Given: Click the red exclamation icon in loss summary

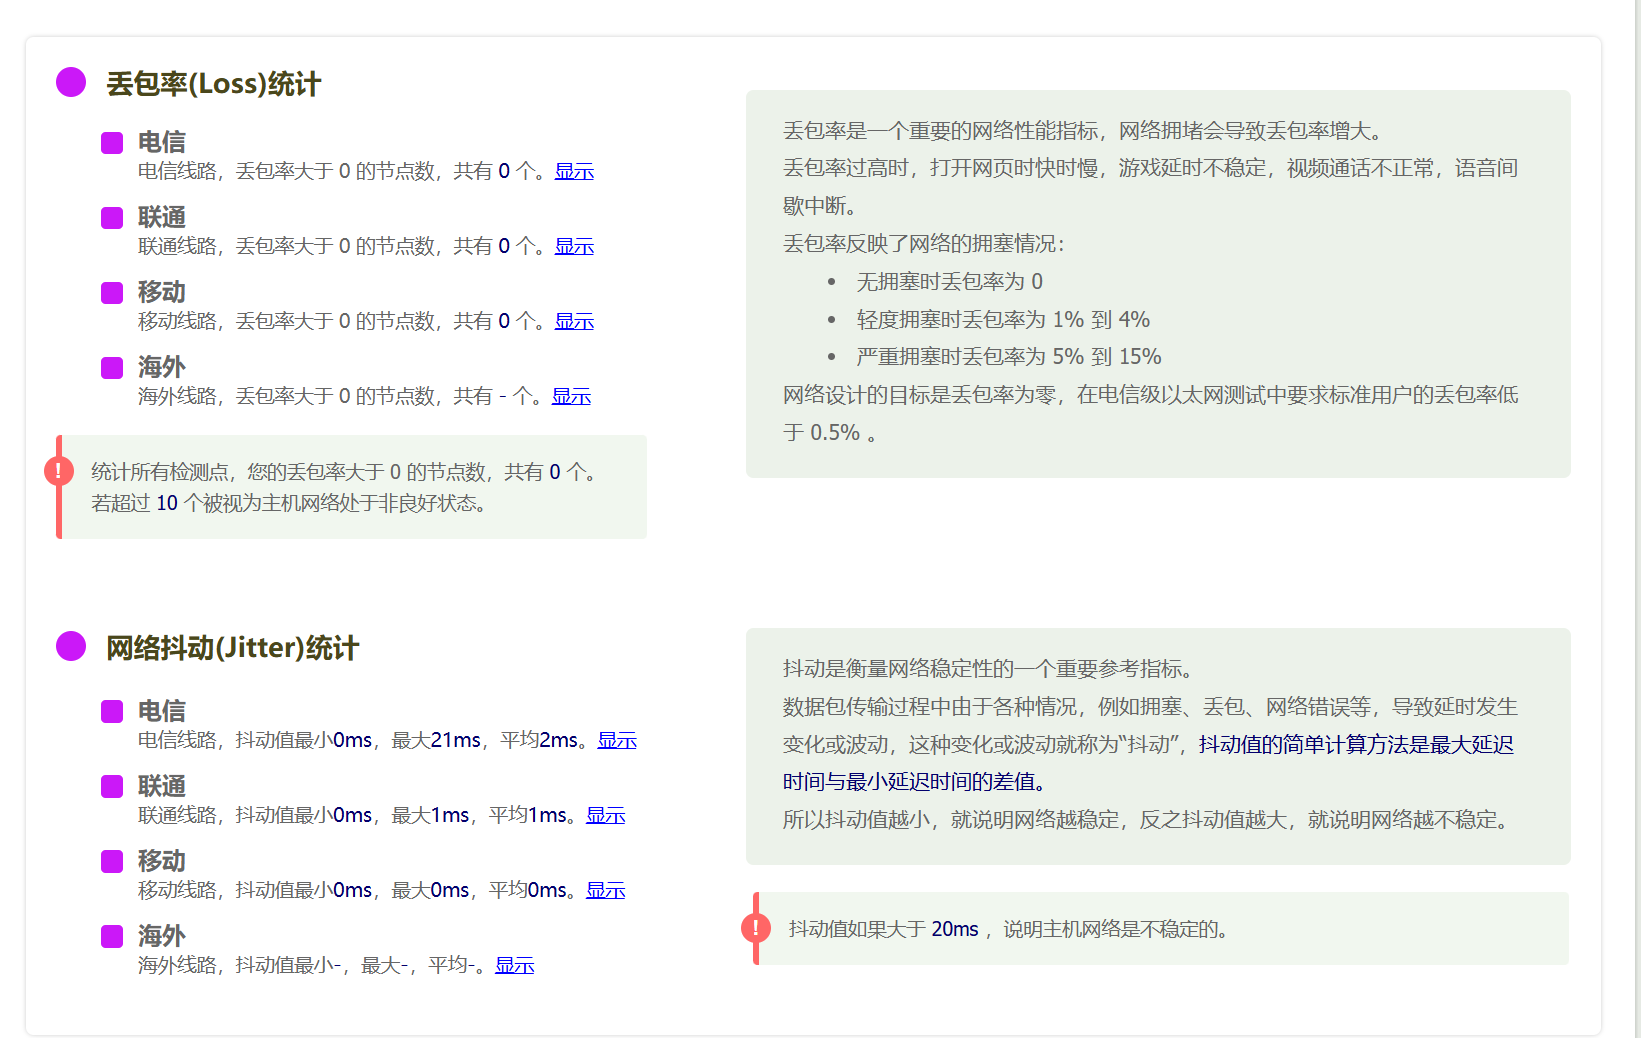Looking at the screenshot, I should pos(59,471).
